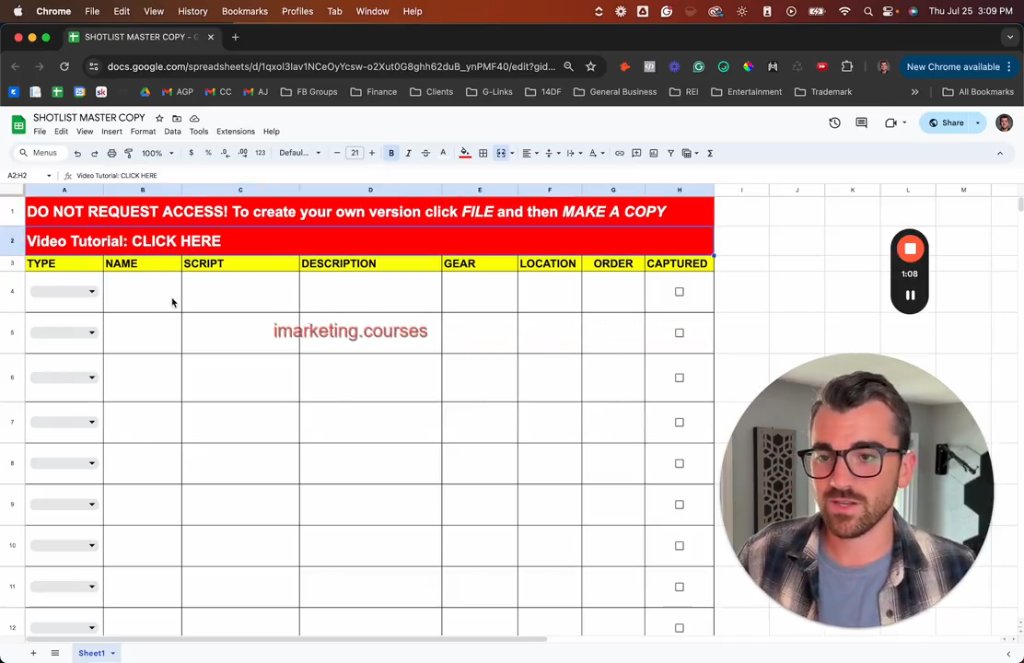The height and width of the screenshot is (663, 1024).
Task: Click the font size input field
Action: [x=355, y=153]
